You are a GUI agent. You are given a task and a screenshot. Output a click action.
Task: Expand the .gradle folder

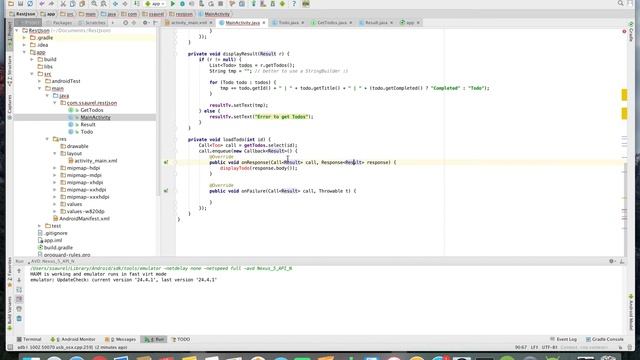(24, 38)
